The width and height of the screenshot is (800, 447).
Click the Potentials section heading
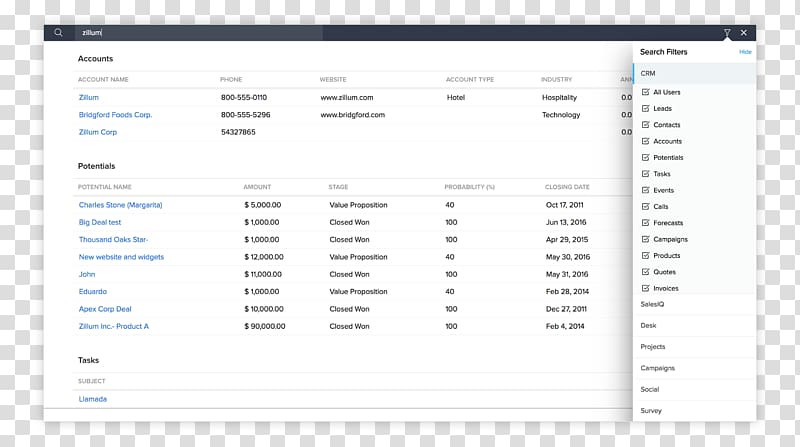coord(96,166)
